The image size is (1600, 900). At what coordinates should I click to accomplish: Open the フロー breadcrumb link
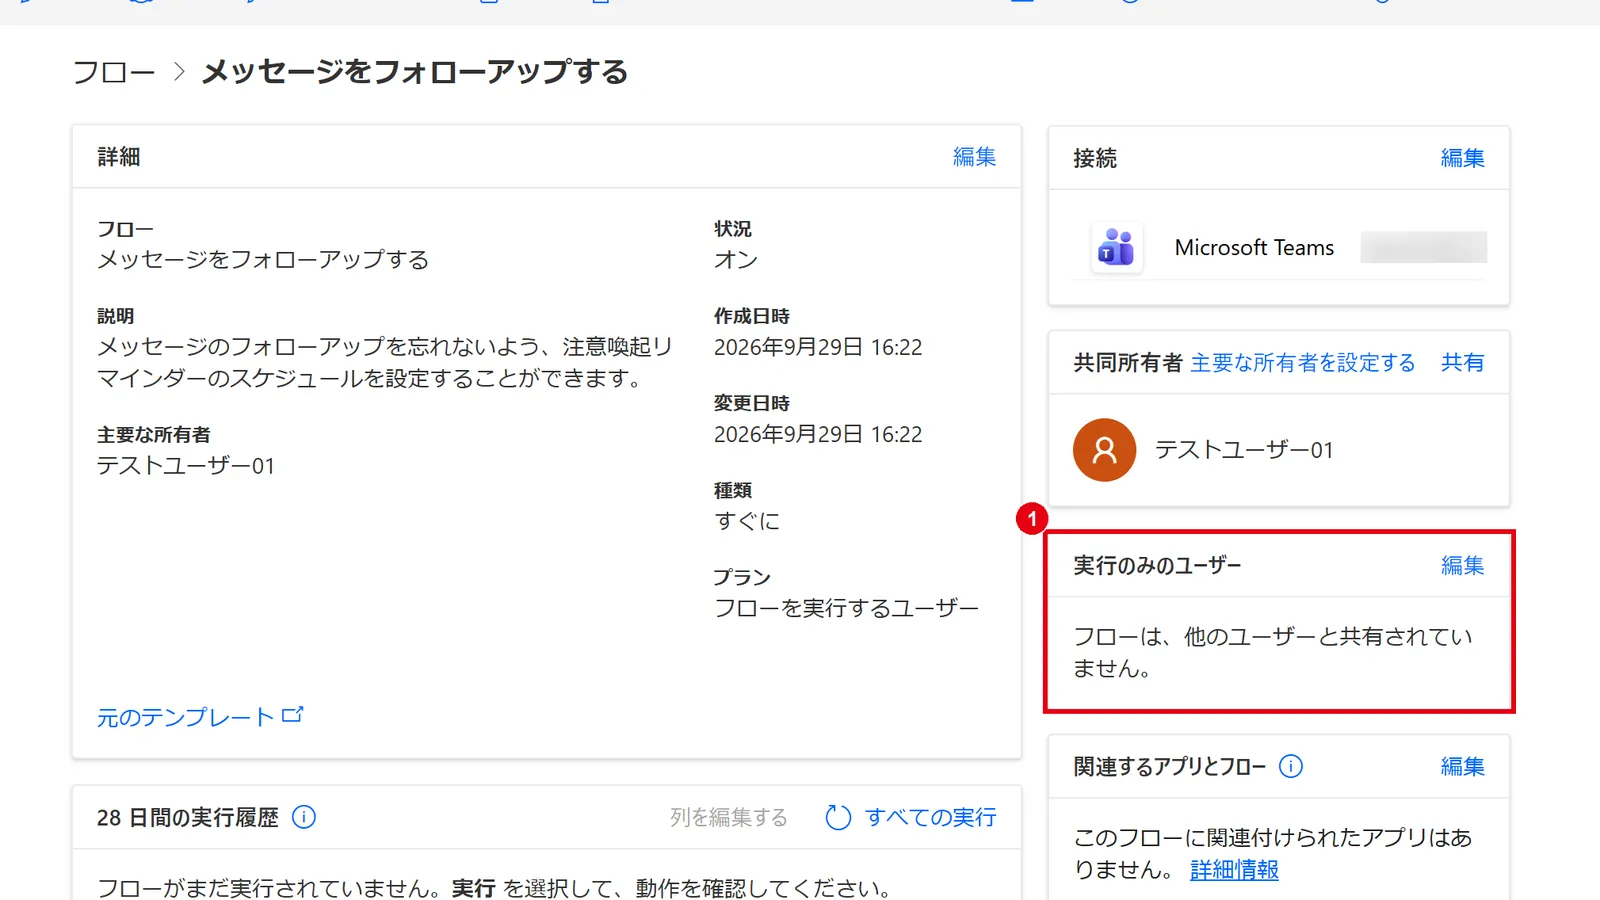click(114, 72)
